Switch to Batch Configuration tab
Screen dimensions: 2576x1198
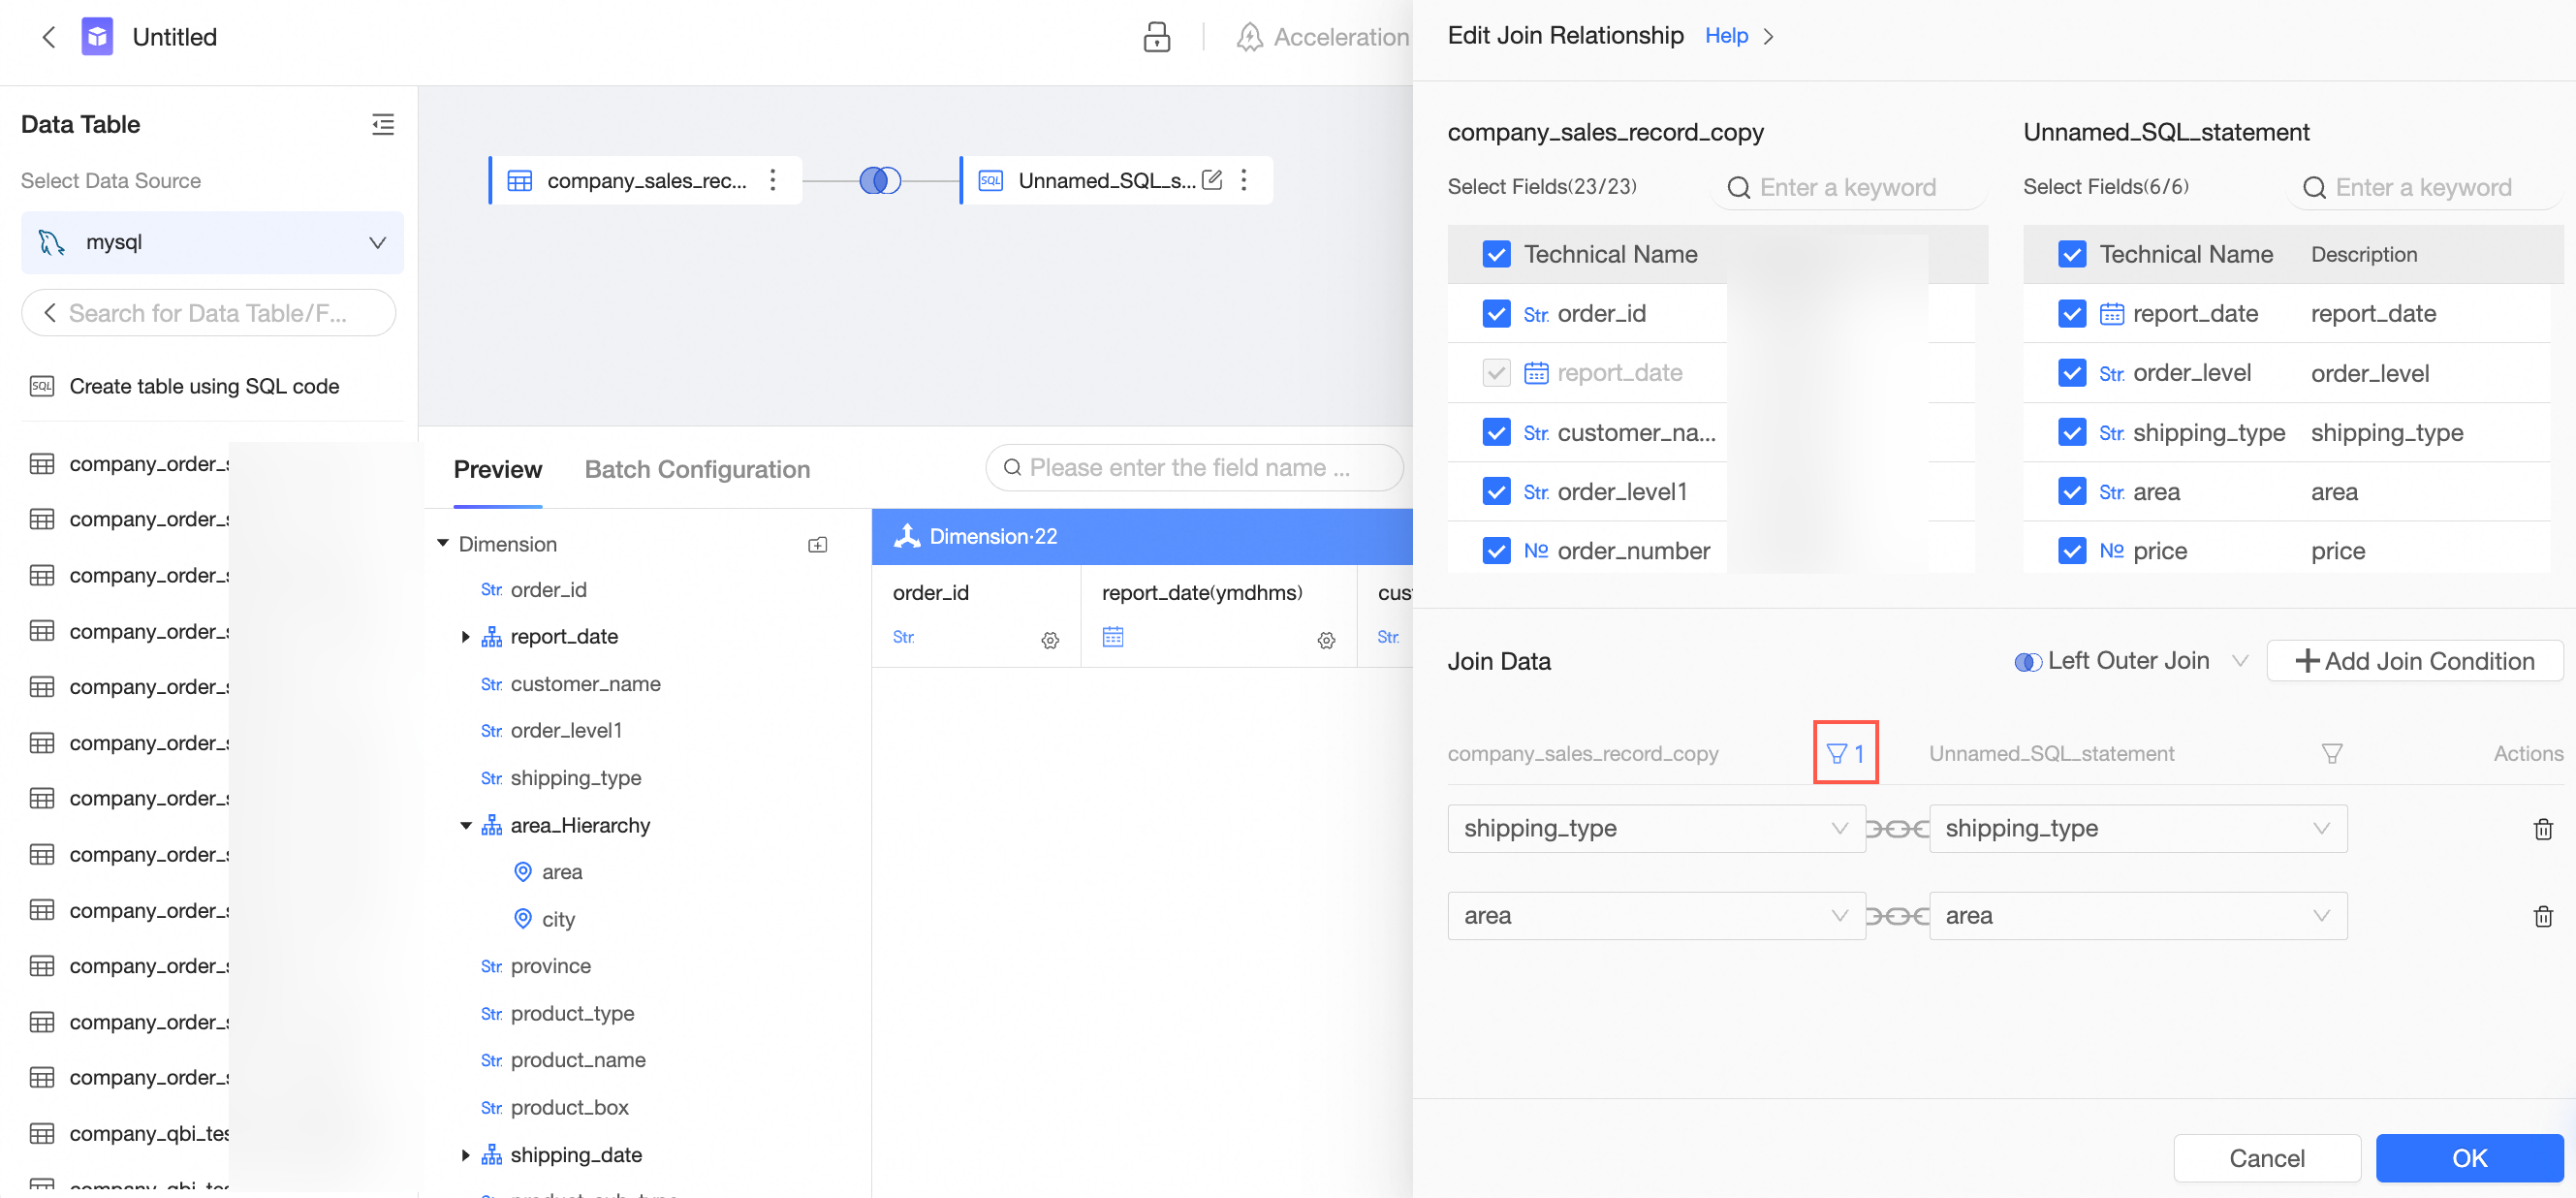[x=697, y=469]
